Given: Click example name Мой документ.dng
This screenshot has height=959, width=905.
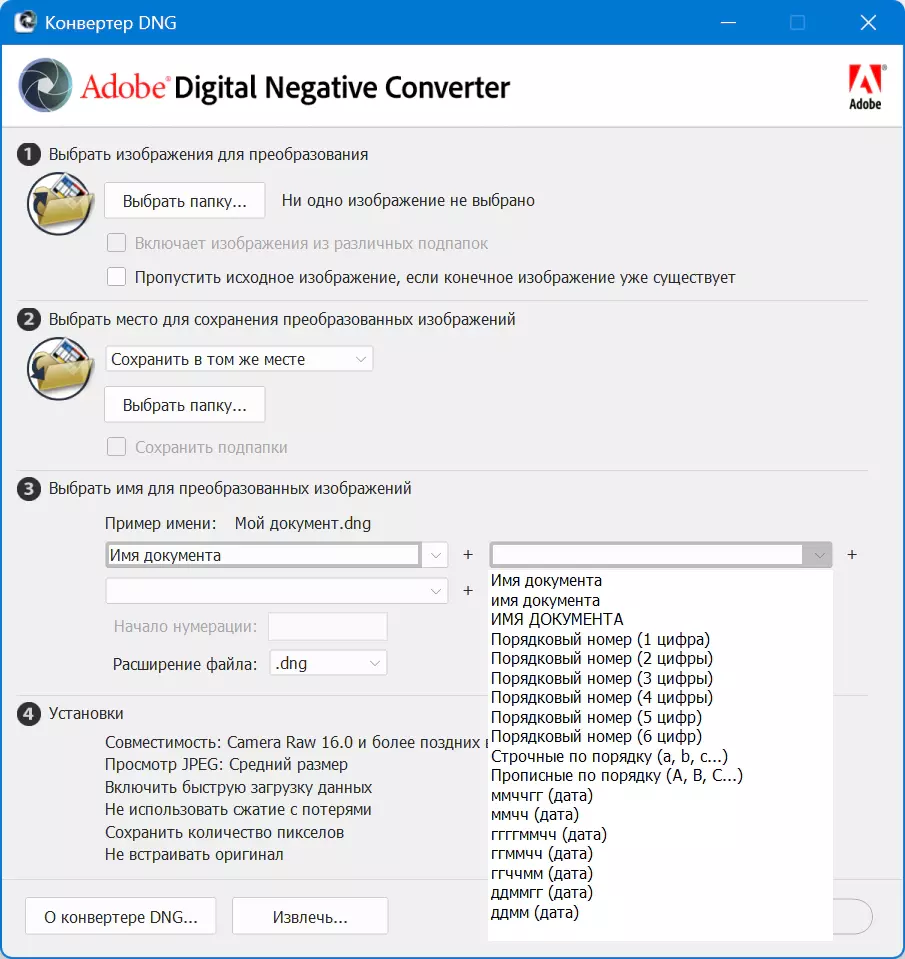Looking at the screenshot, I should coord(303,524).
